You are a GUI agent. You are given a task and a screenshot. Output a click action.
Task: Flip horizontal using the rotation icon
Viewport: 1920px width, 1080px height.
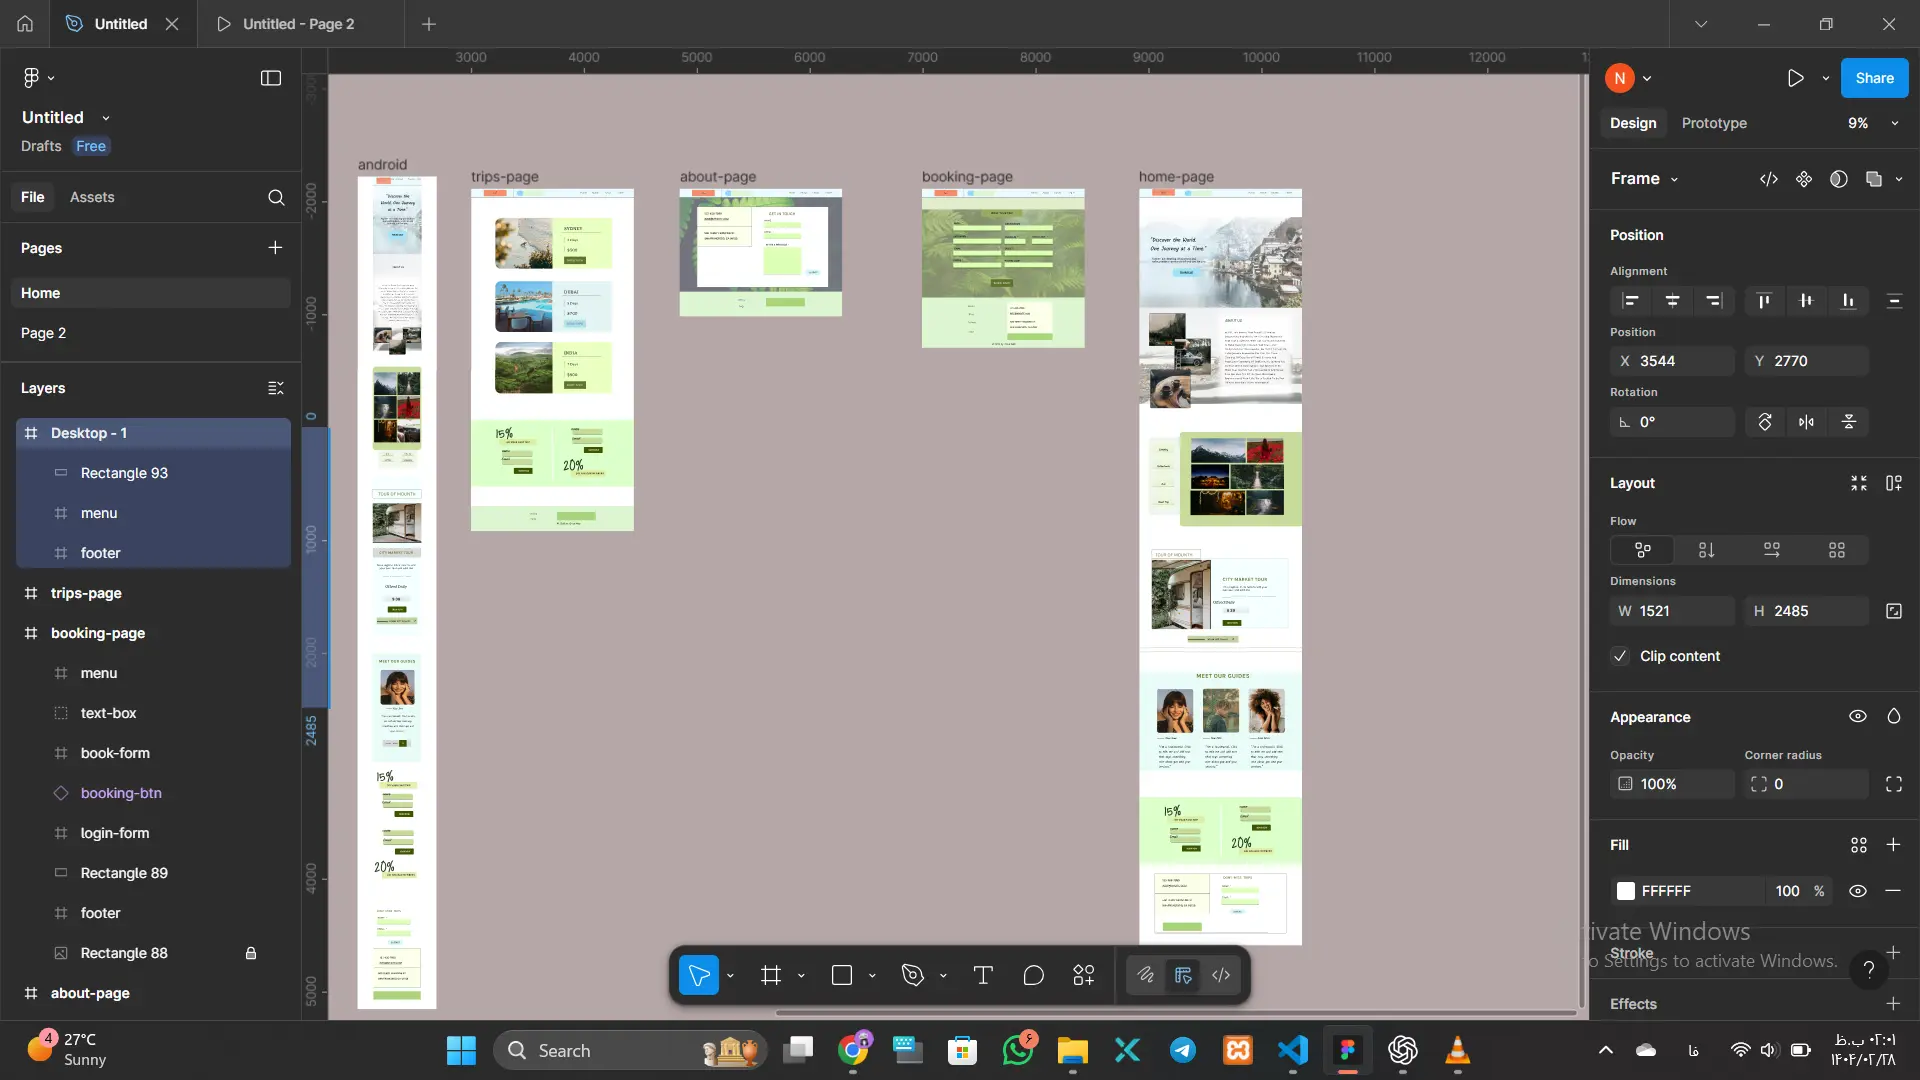tap(1806, 422)
